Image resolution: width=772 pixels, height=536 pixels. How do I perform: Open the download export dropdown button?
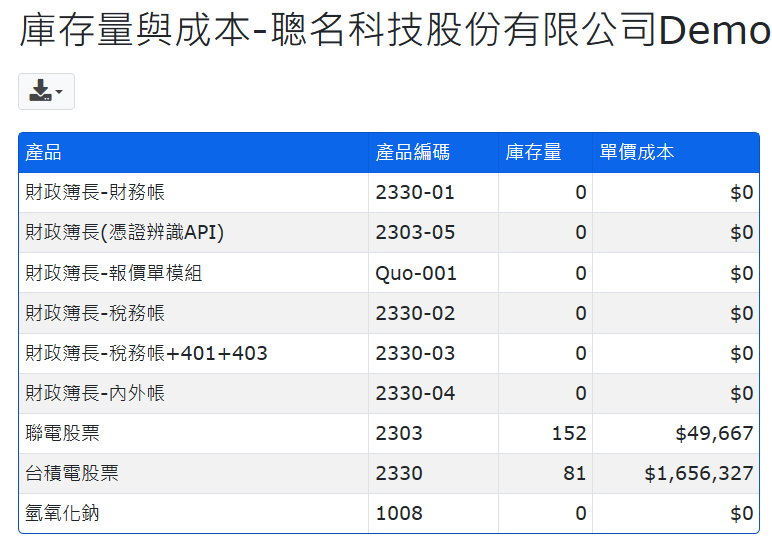(46, 92)
